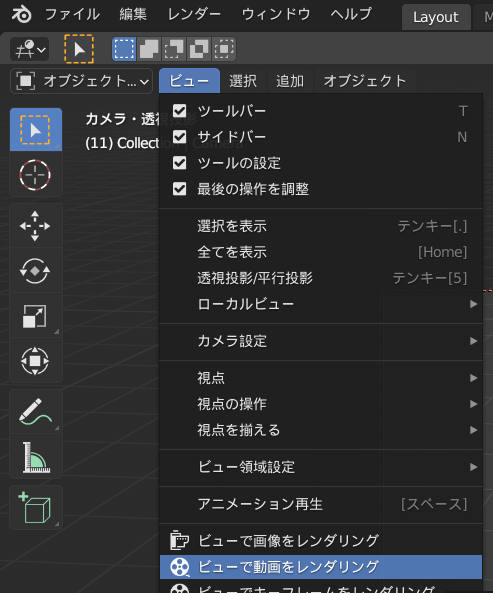Select the Move tool
Viewport: 493px width, 593px height.
[35, 226]
